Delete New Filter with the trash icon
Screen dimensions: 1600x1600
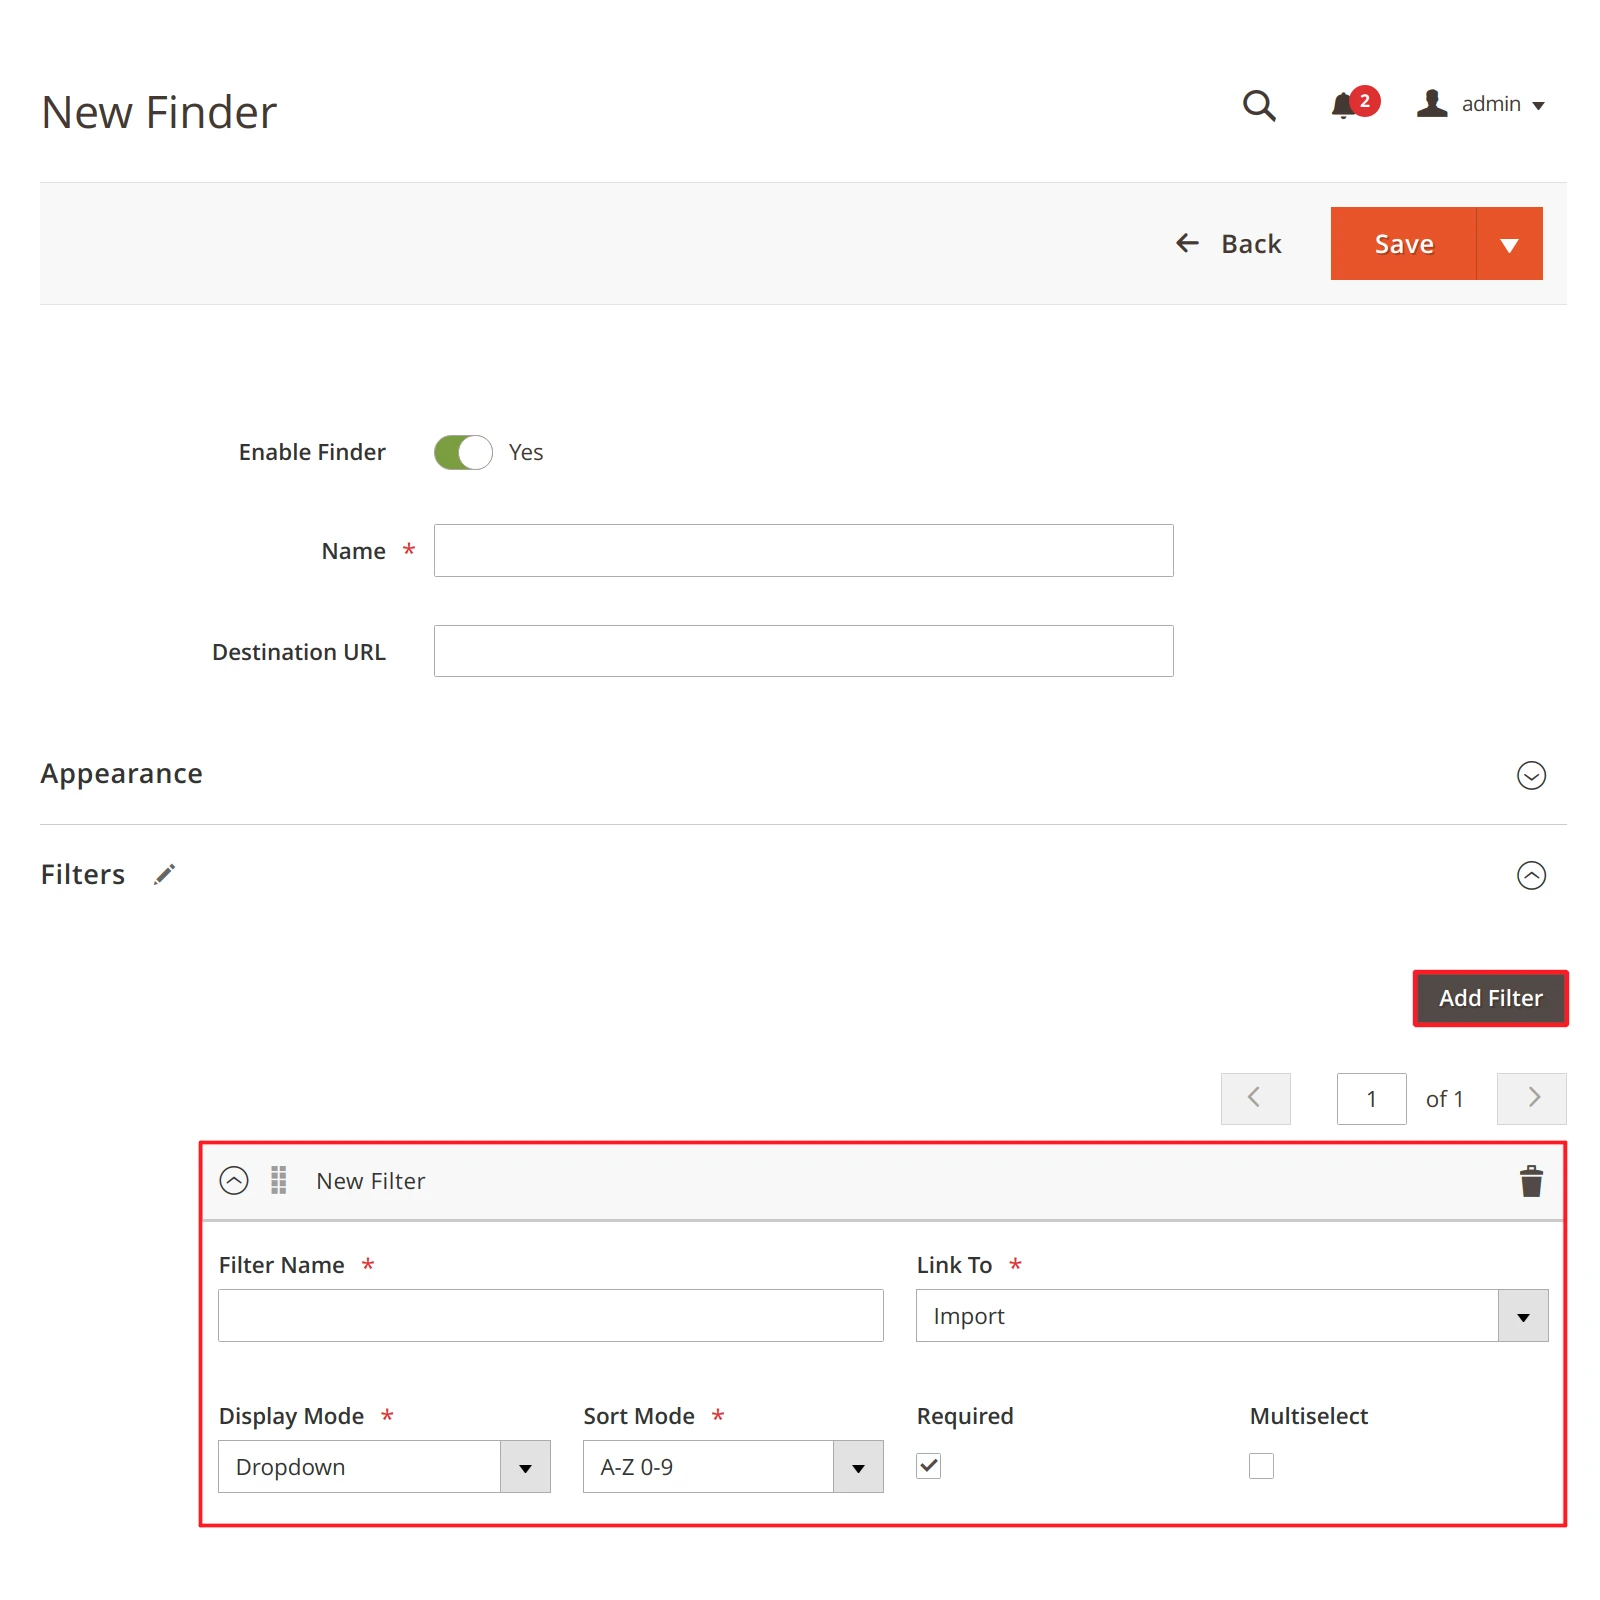click(x=1529, y=1180)
